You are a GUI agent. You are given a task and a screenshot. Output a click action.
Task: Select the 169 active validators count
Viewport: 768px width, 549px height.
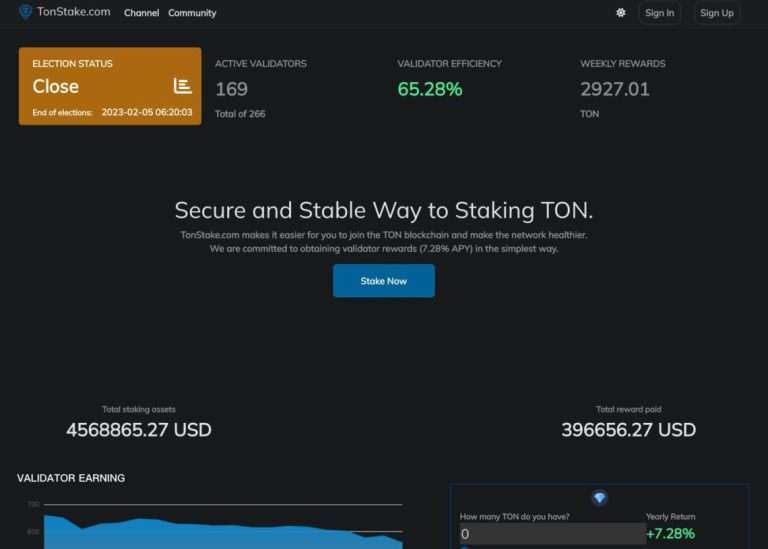click(232, 89)
